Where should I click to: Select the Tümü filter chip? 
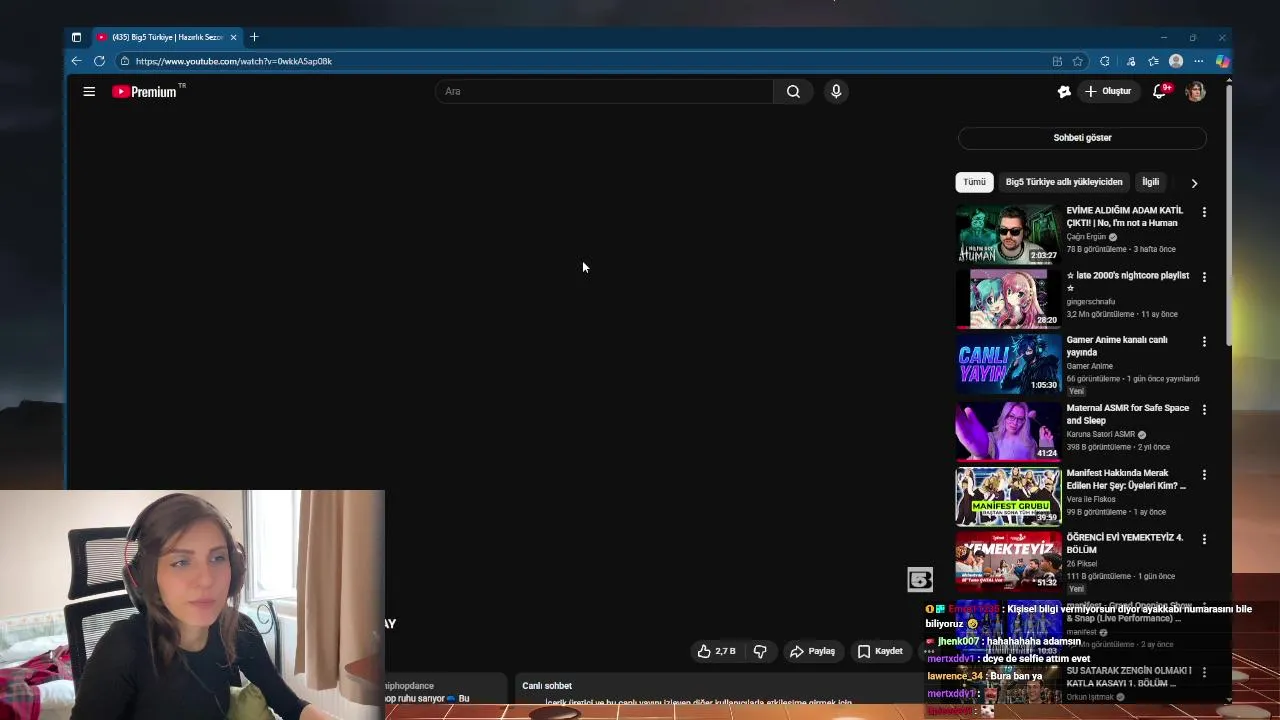coord(974,182)
